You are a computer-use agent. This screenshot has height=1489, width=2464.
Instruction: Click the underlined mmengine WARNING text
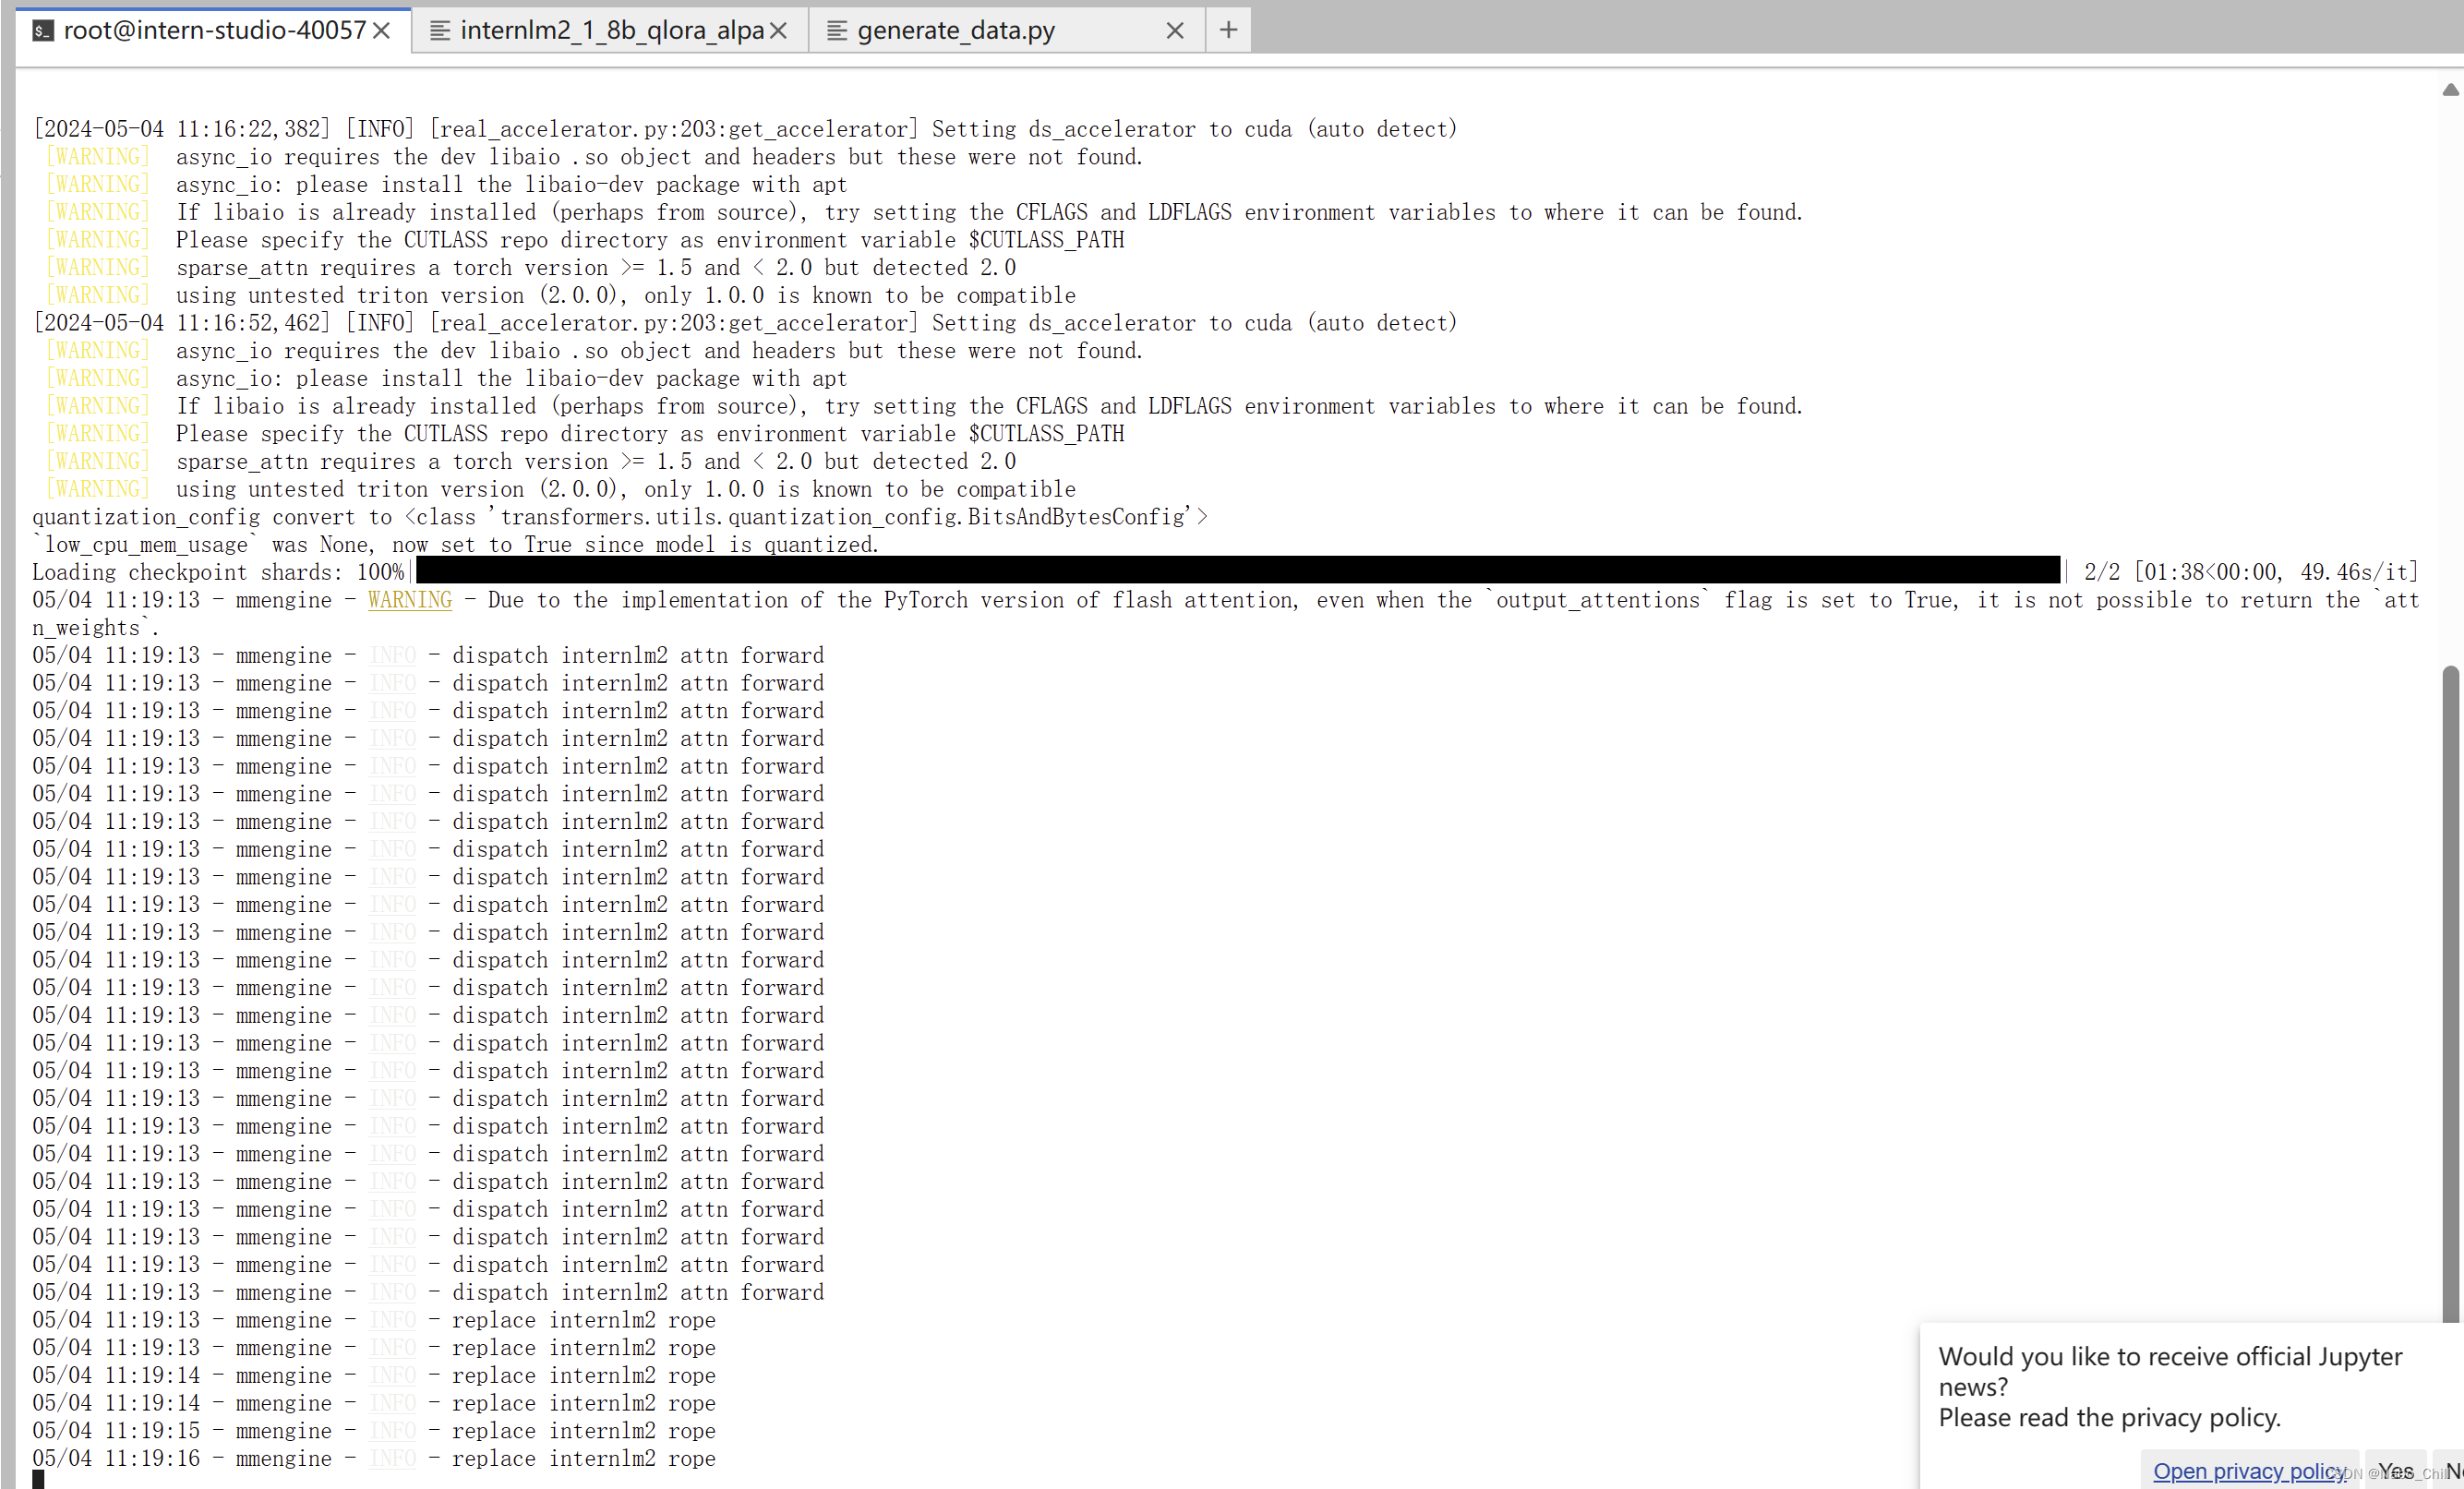coord(410,600)
